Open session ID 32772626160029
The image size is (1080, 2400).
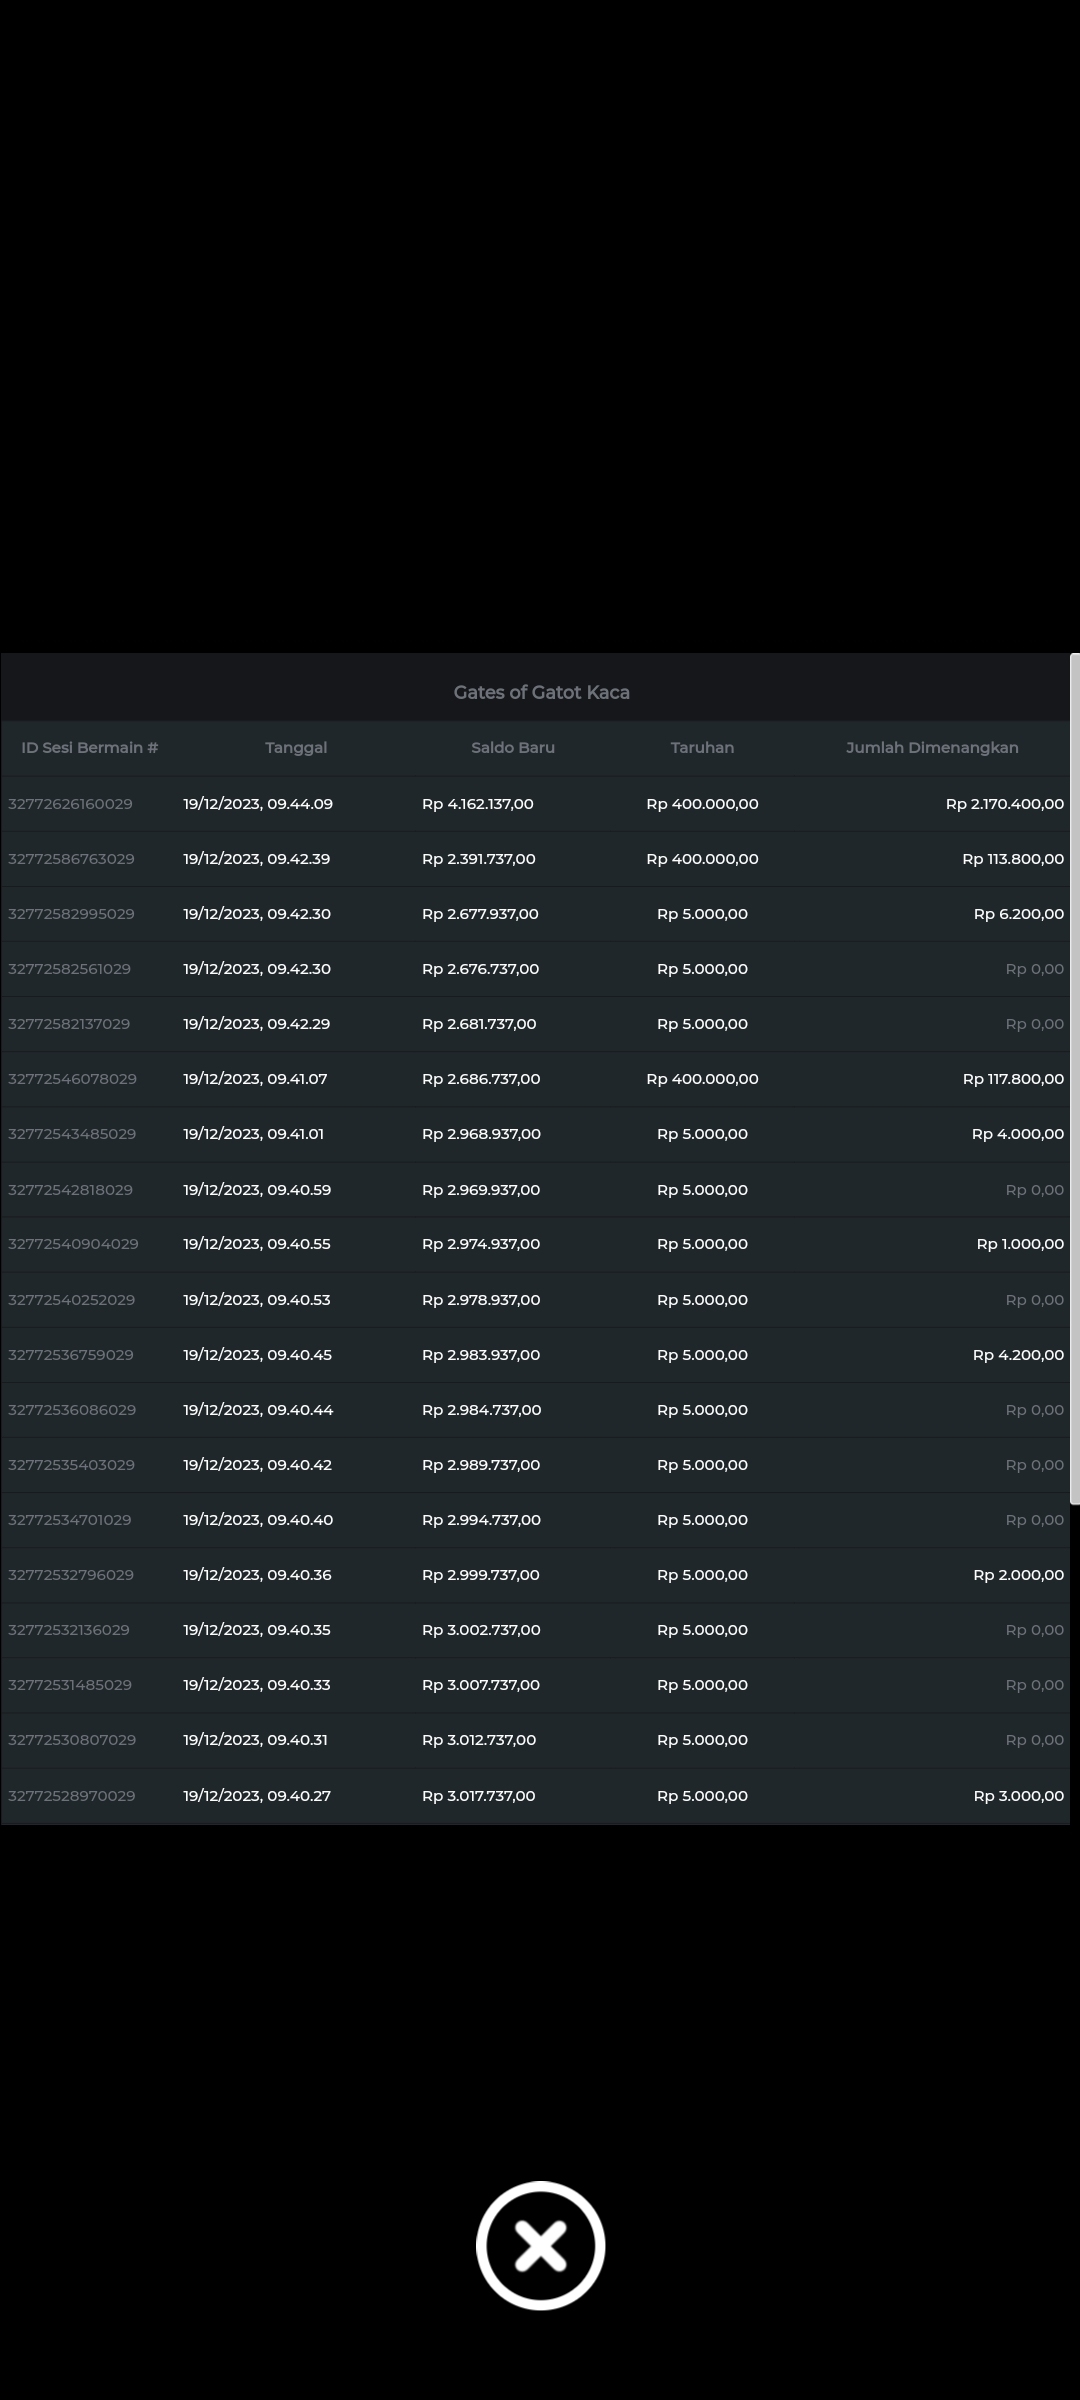coord(70,804)
